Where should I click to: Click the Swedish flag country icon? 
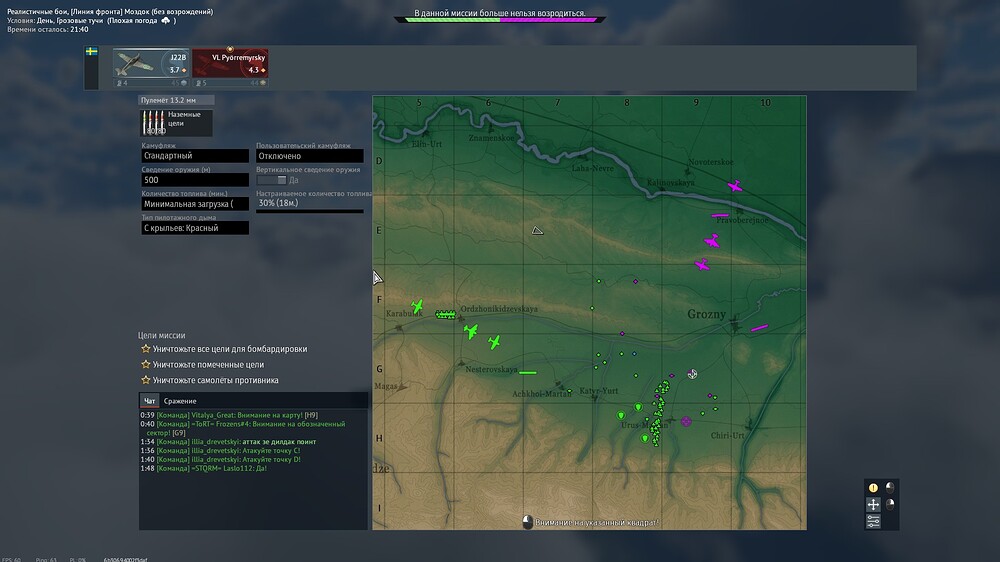92,51
